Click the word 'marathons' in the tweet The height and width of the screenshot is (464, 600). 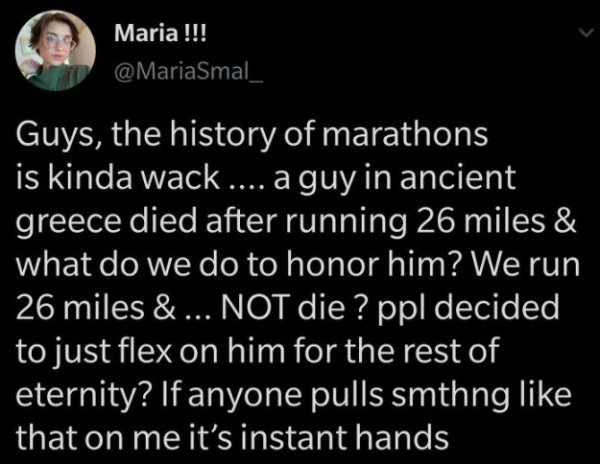(405, 135)
